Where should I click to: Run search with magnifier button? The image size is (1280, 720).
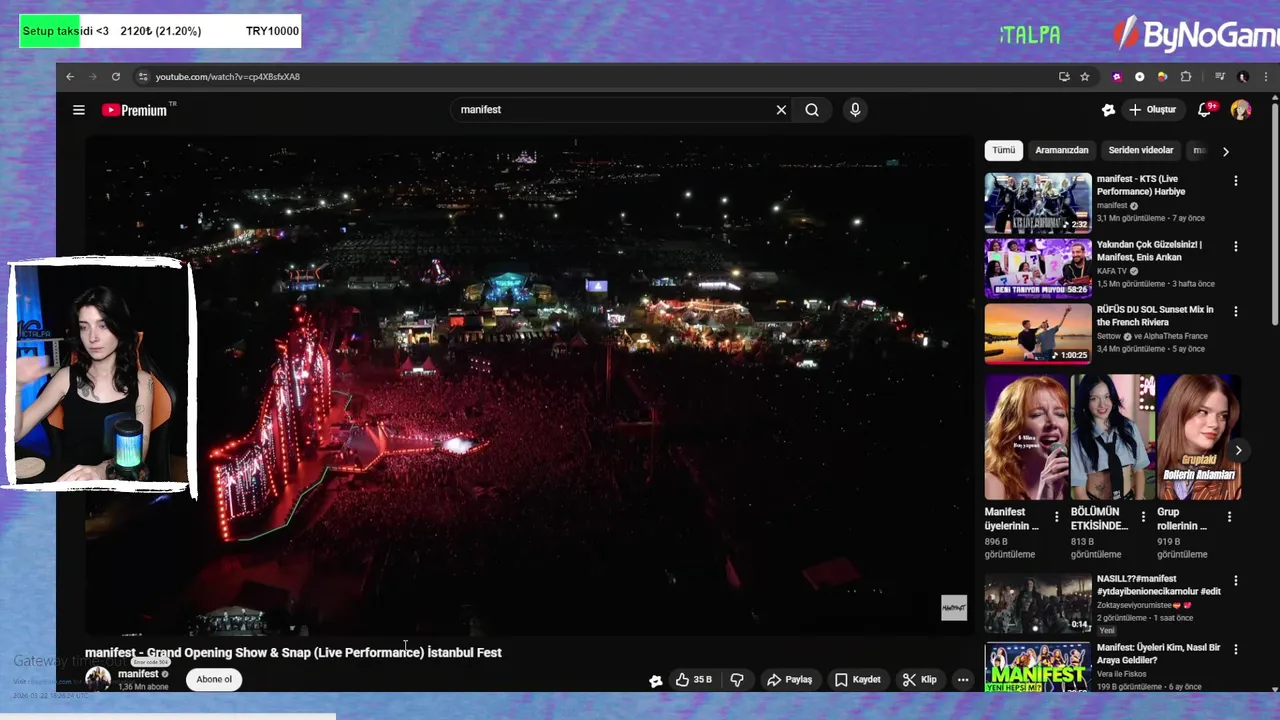812,110
